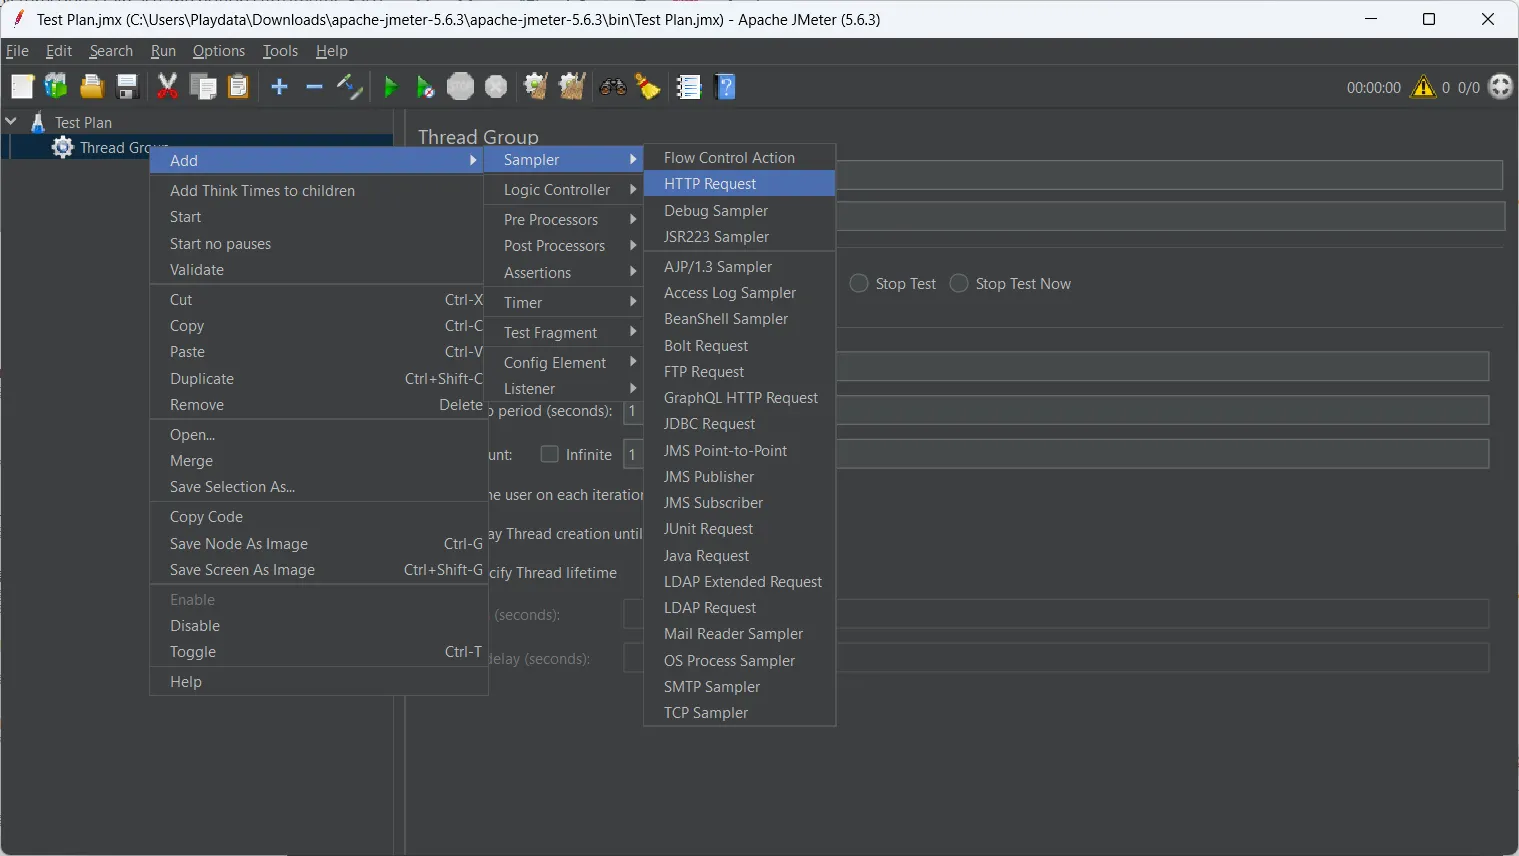Click the Thread Group comments input field

(1170, 216)
